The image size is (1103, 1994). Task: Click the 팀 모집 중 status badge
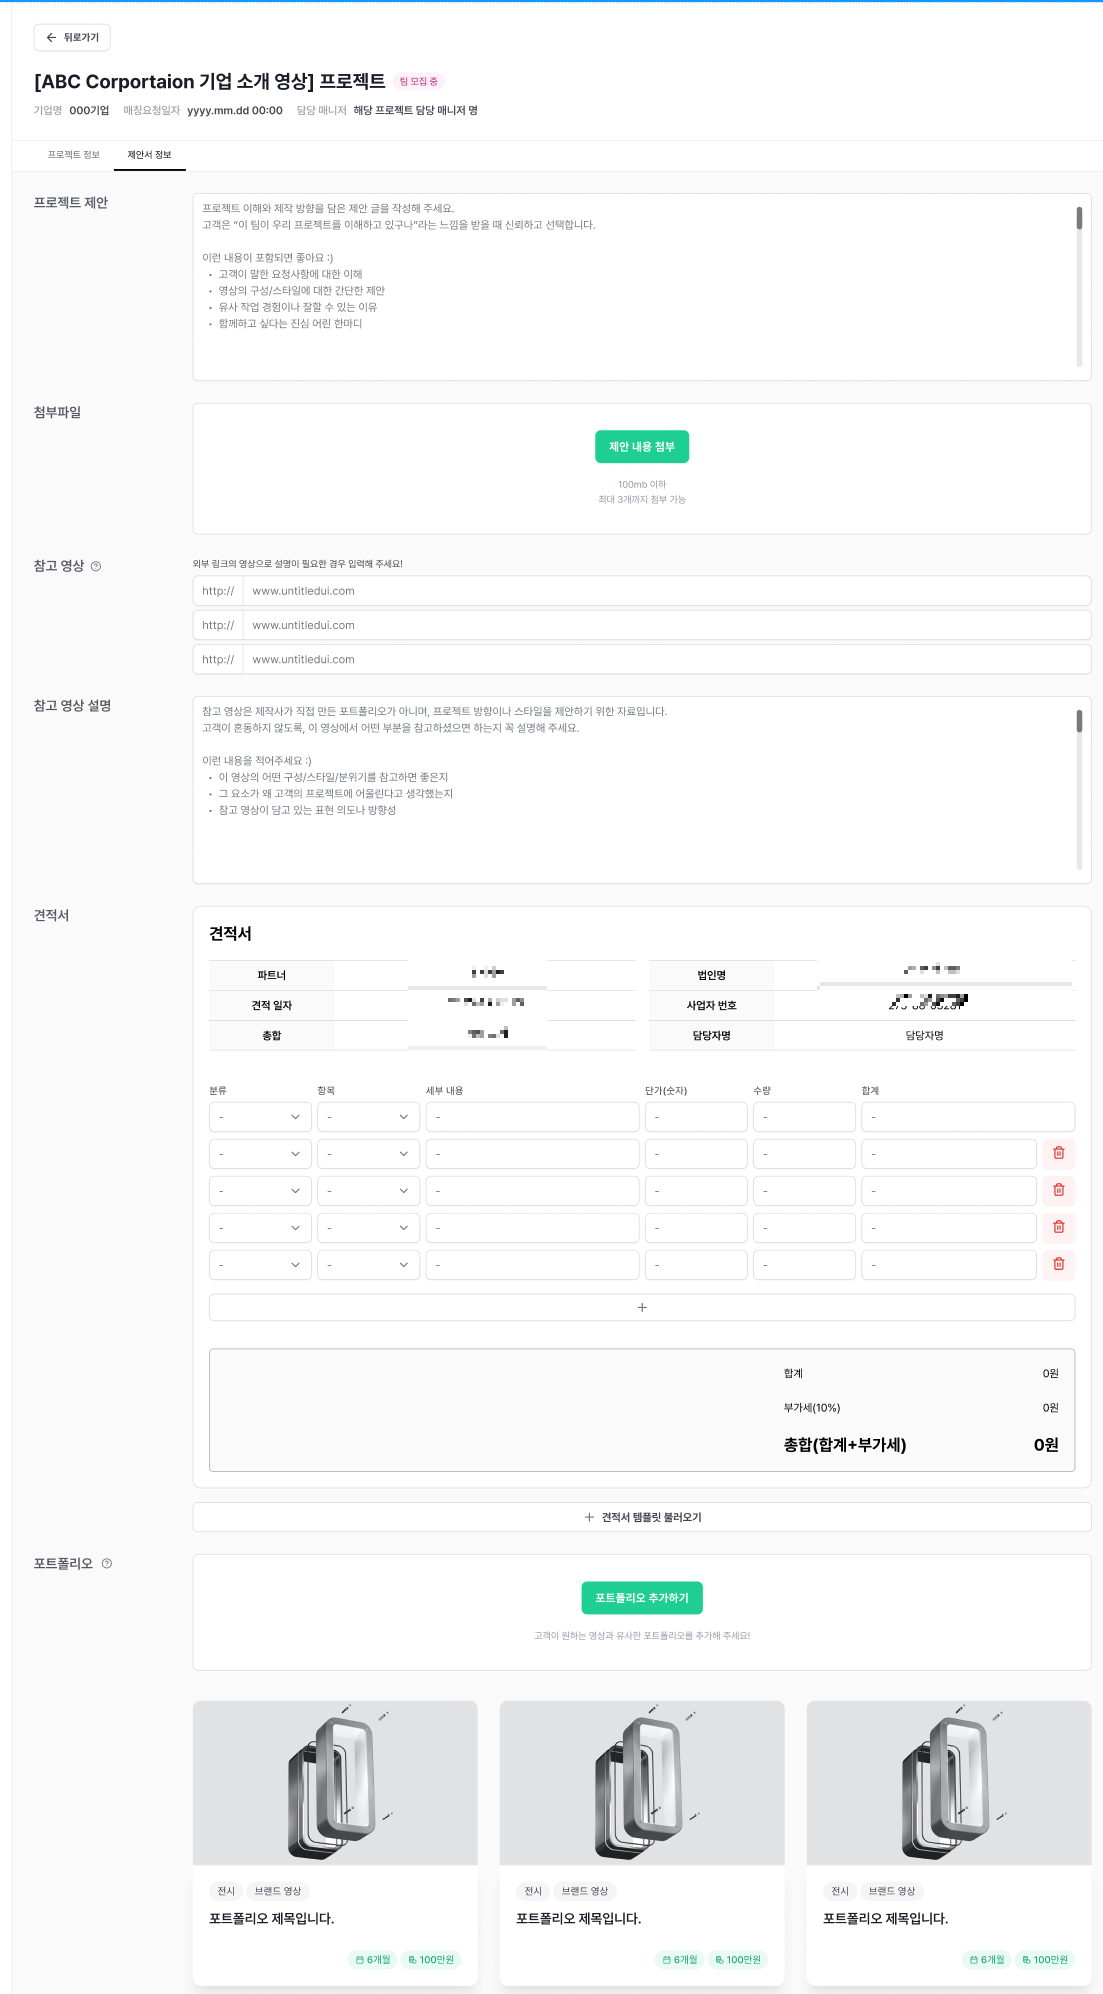[x=419, y=82]
